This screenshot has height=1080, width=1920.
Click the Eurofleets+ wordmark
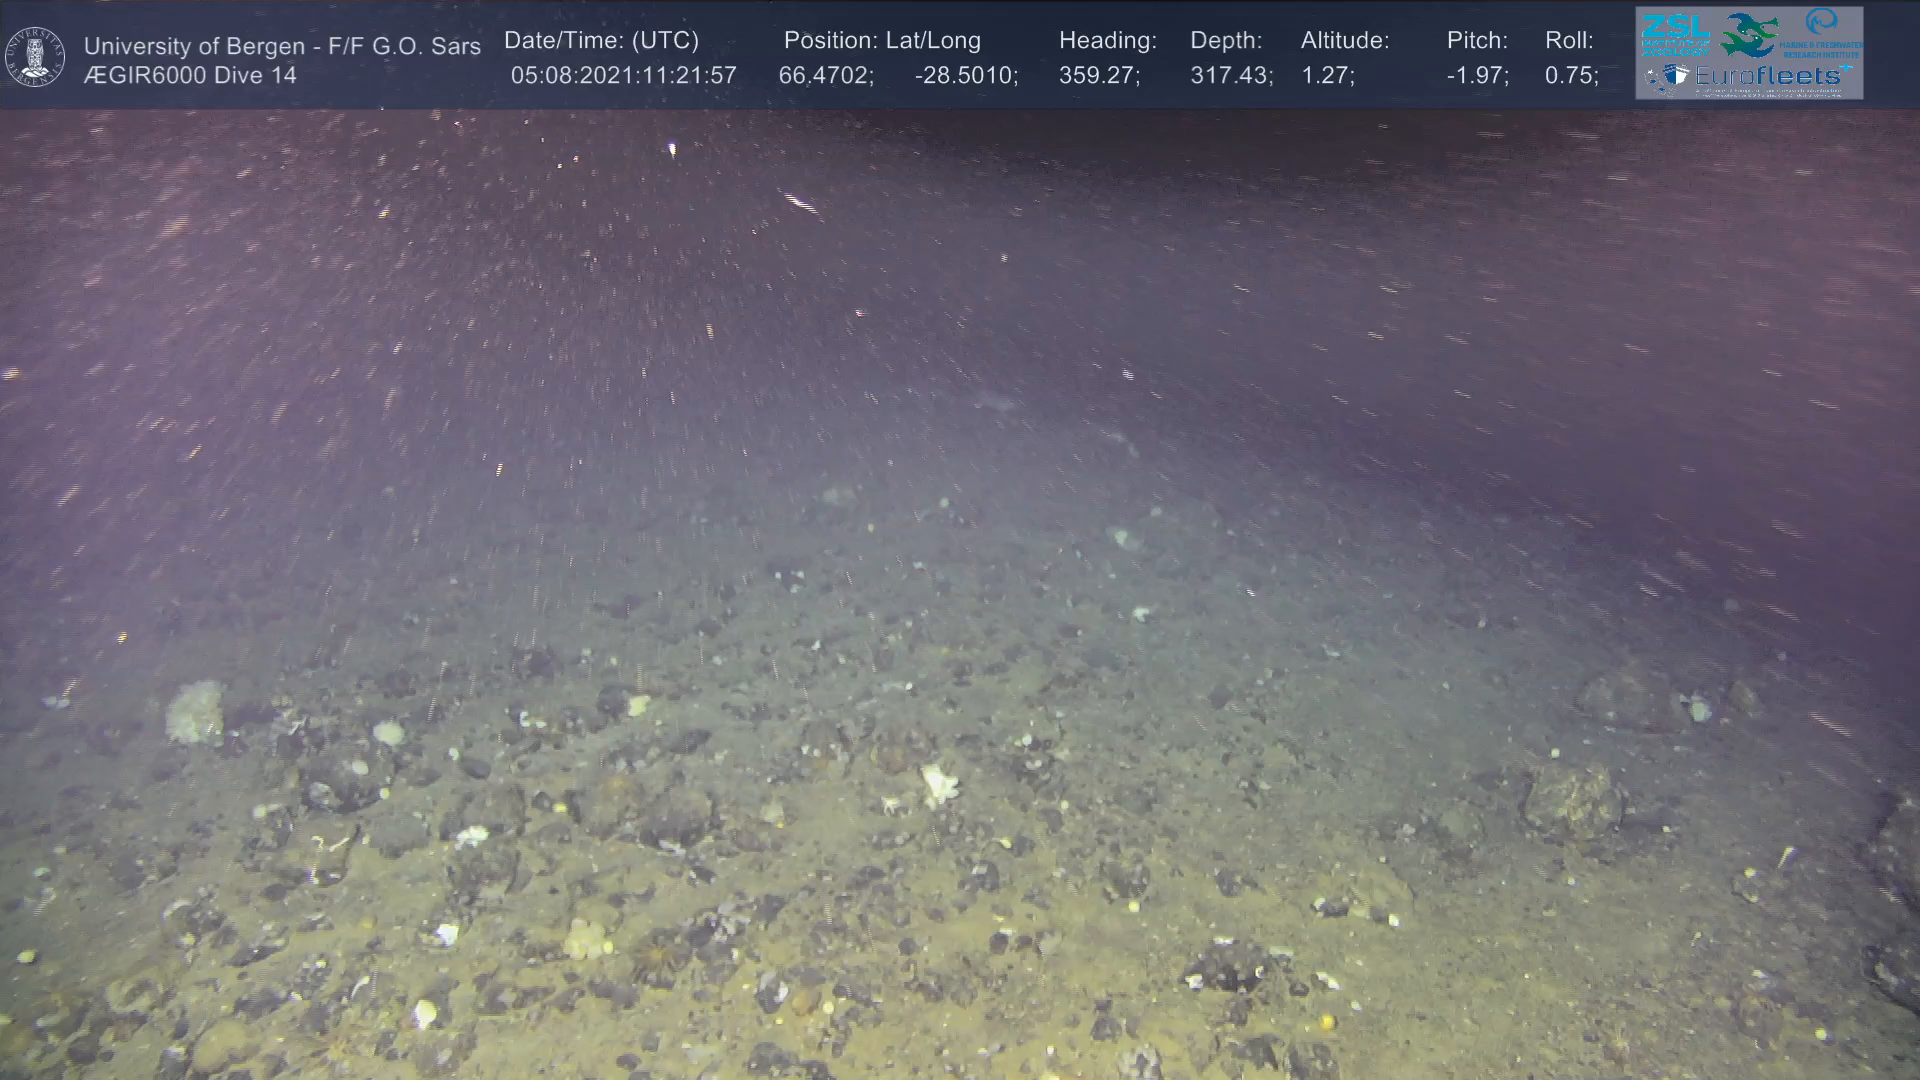coord(1771,76)
